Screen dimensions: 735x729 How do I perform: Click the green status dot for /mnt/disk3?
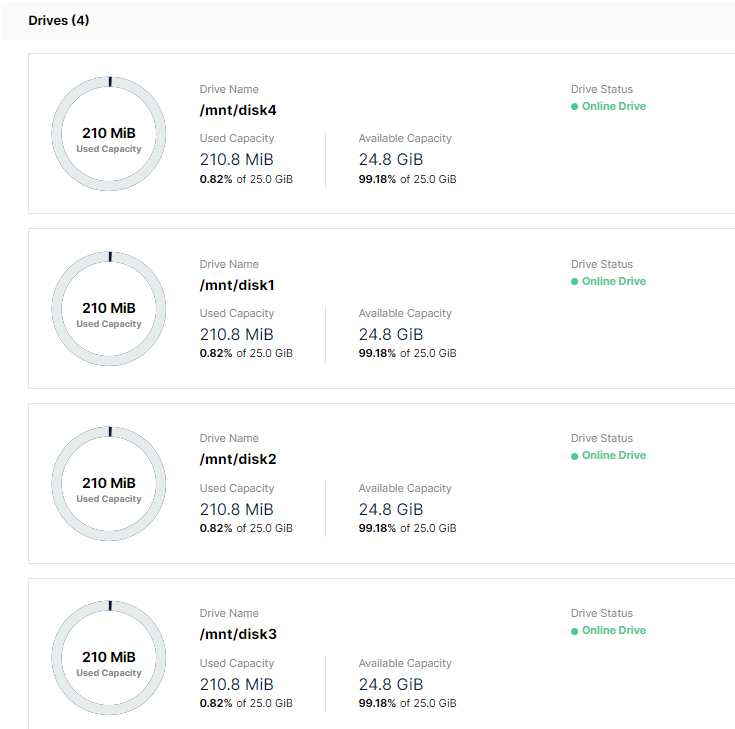point(574,631)
